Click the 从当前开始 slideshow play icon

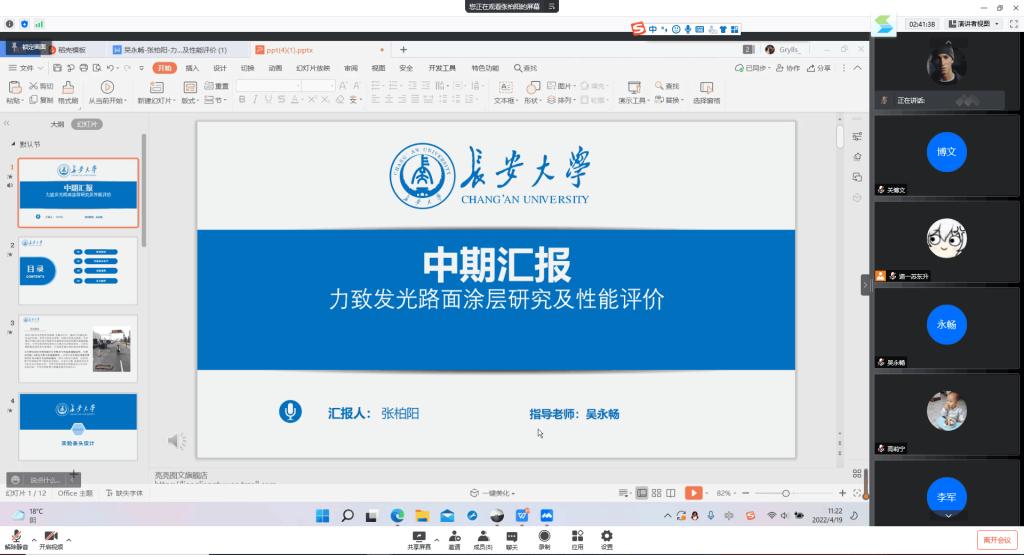pyautogui.click(x=108, y=87)
